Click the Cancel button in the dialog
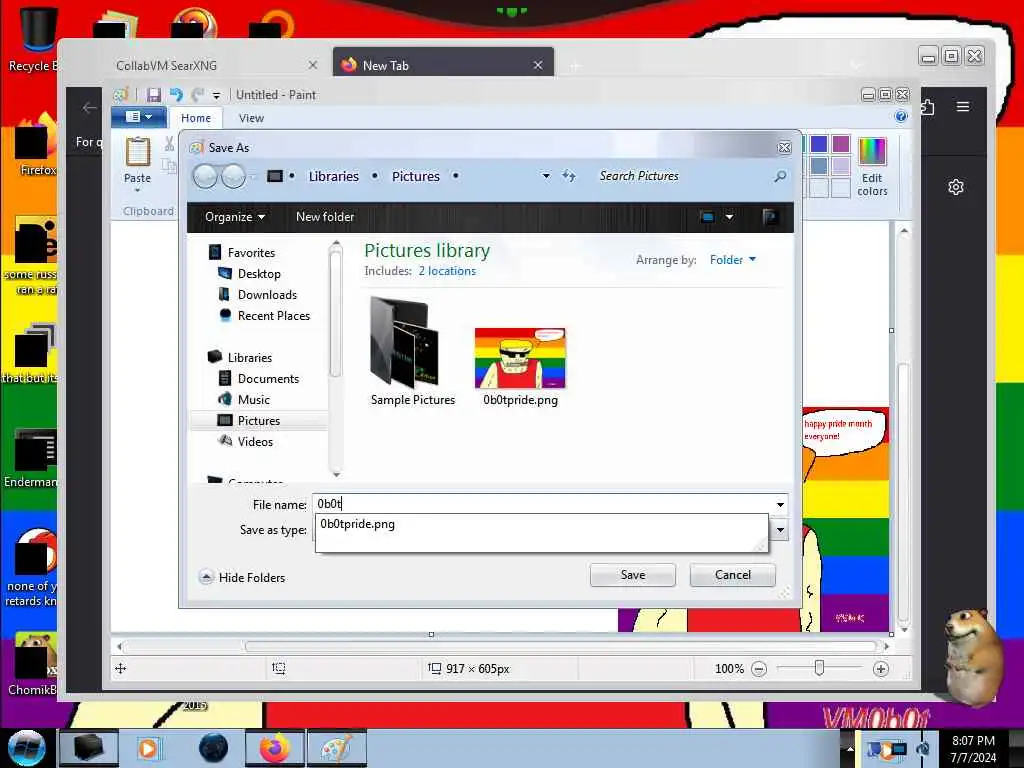Image resolution: width=1024 pixels, height=768 pixels. tap(732, 575)
